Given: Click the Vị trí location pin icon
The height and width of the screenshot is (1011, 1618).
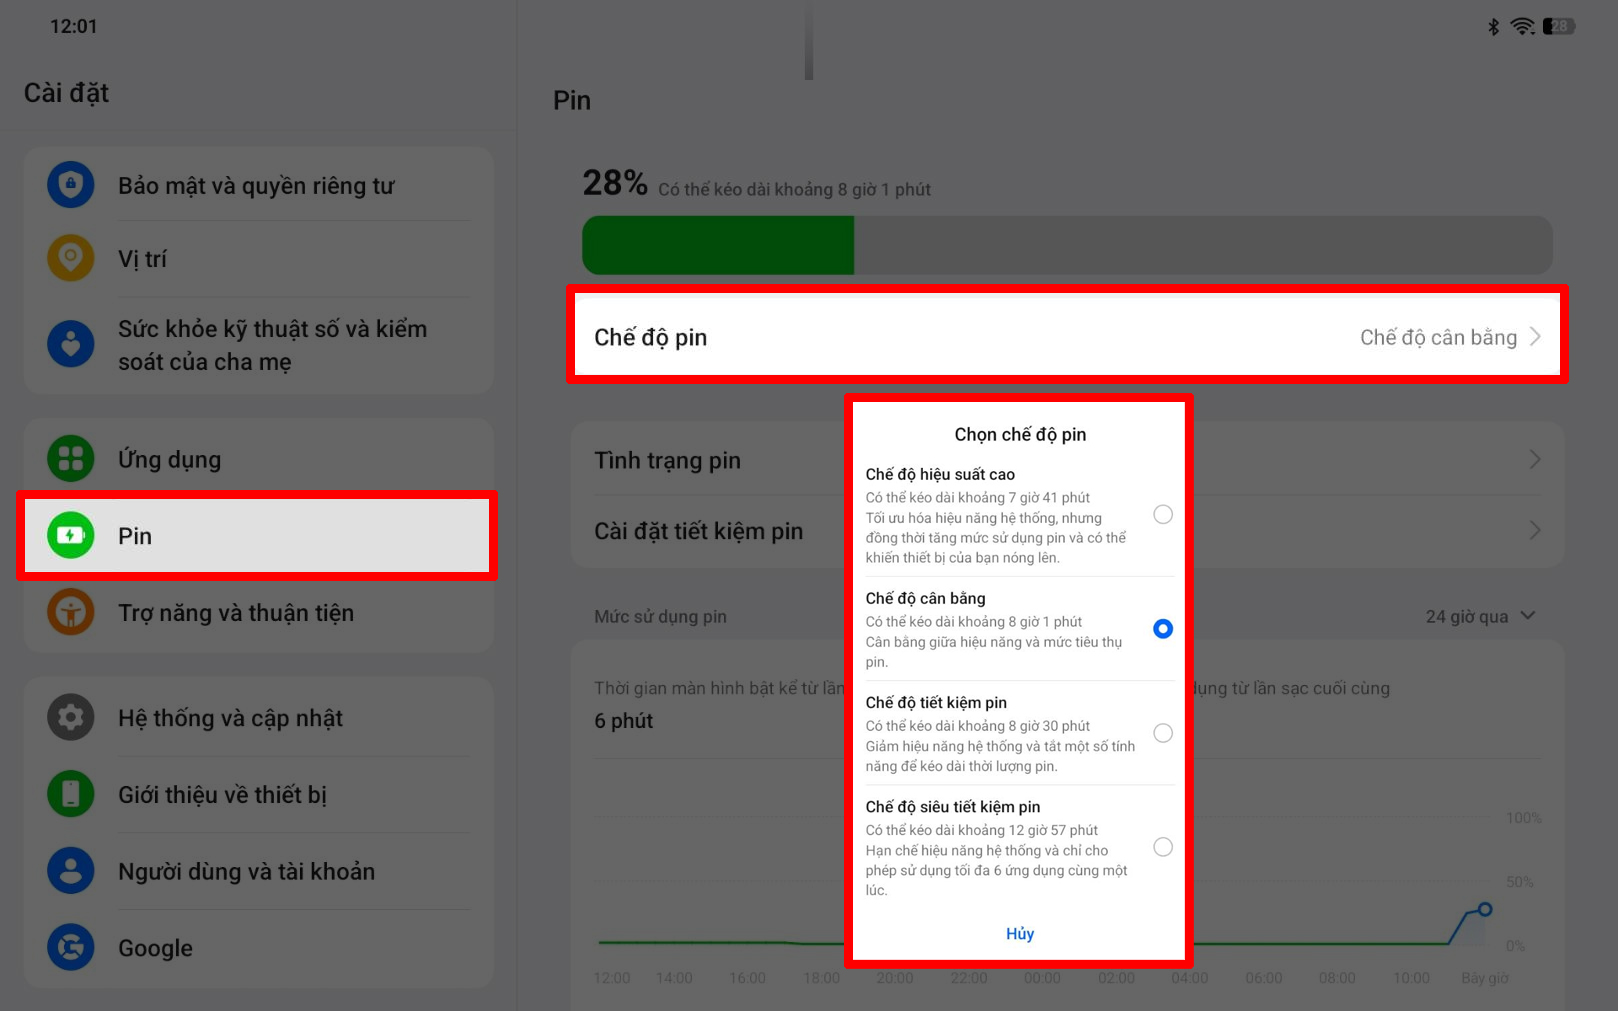Looking at the screenshot, I should click(x=71, y=258).
